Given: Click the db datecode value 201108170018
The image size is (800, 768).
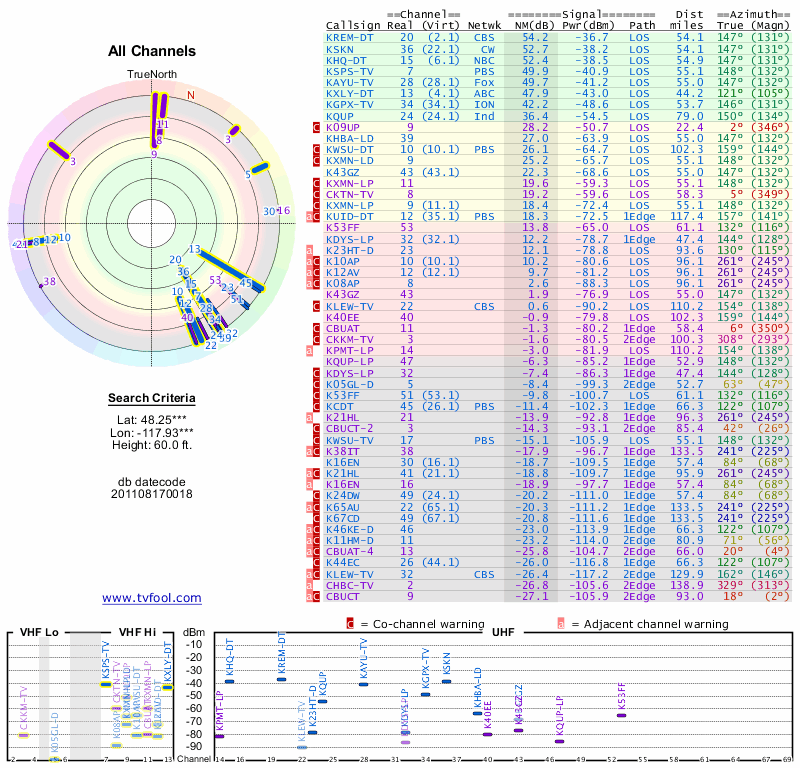Looking at the screenshot, I should (152, 494).
